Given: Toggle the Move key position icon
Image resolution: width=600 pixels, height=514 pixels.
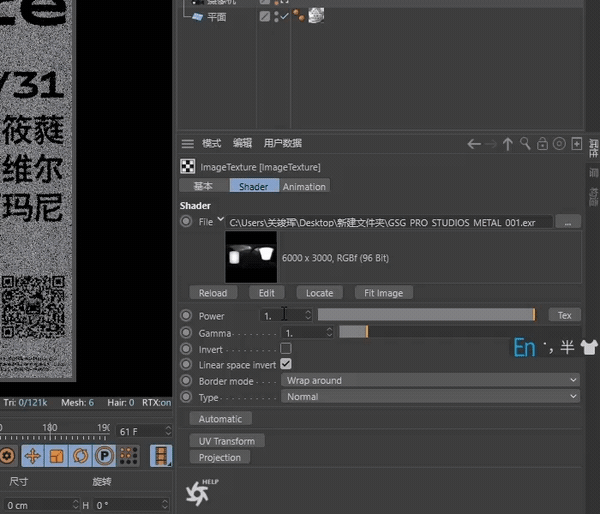Looking at the screenshot, I should [x=33, y=456].
